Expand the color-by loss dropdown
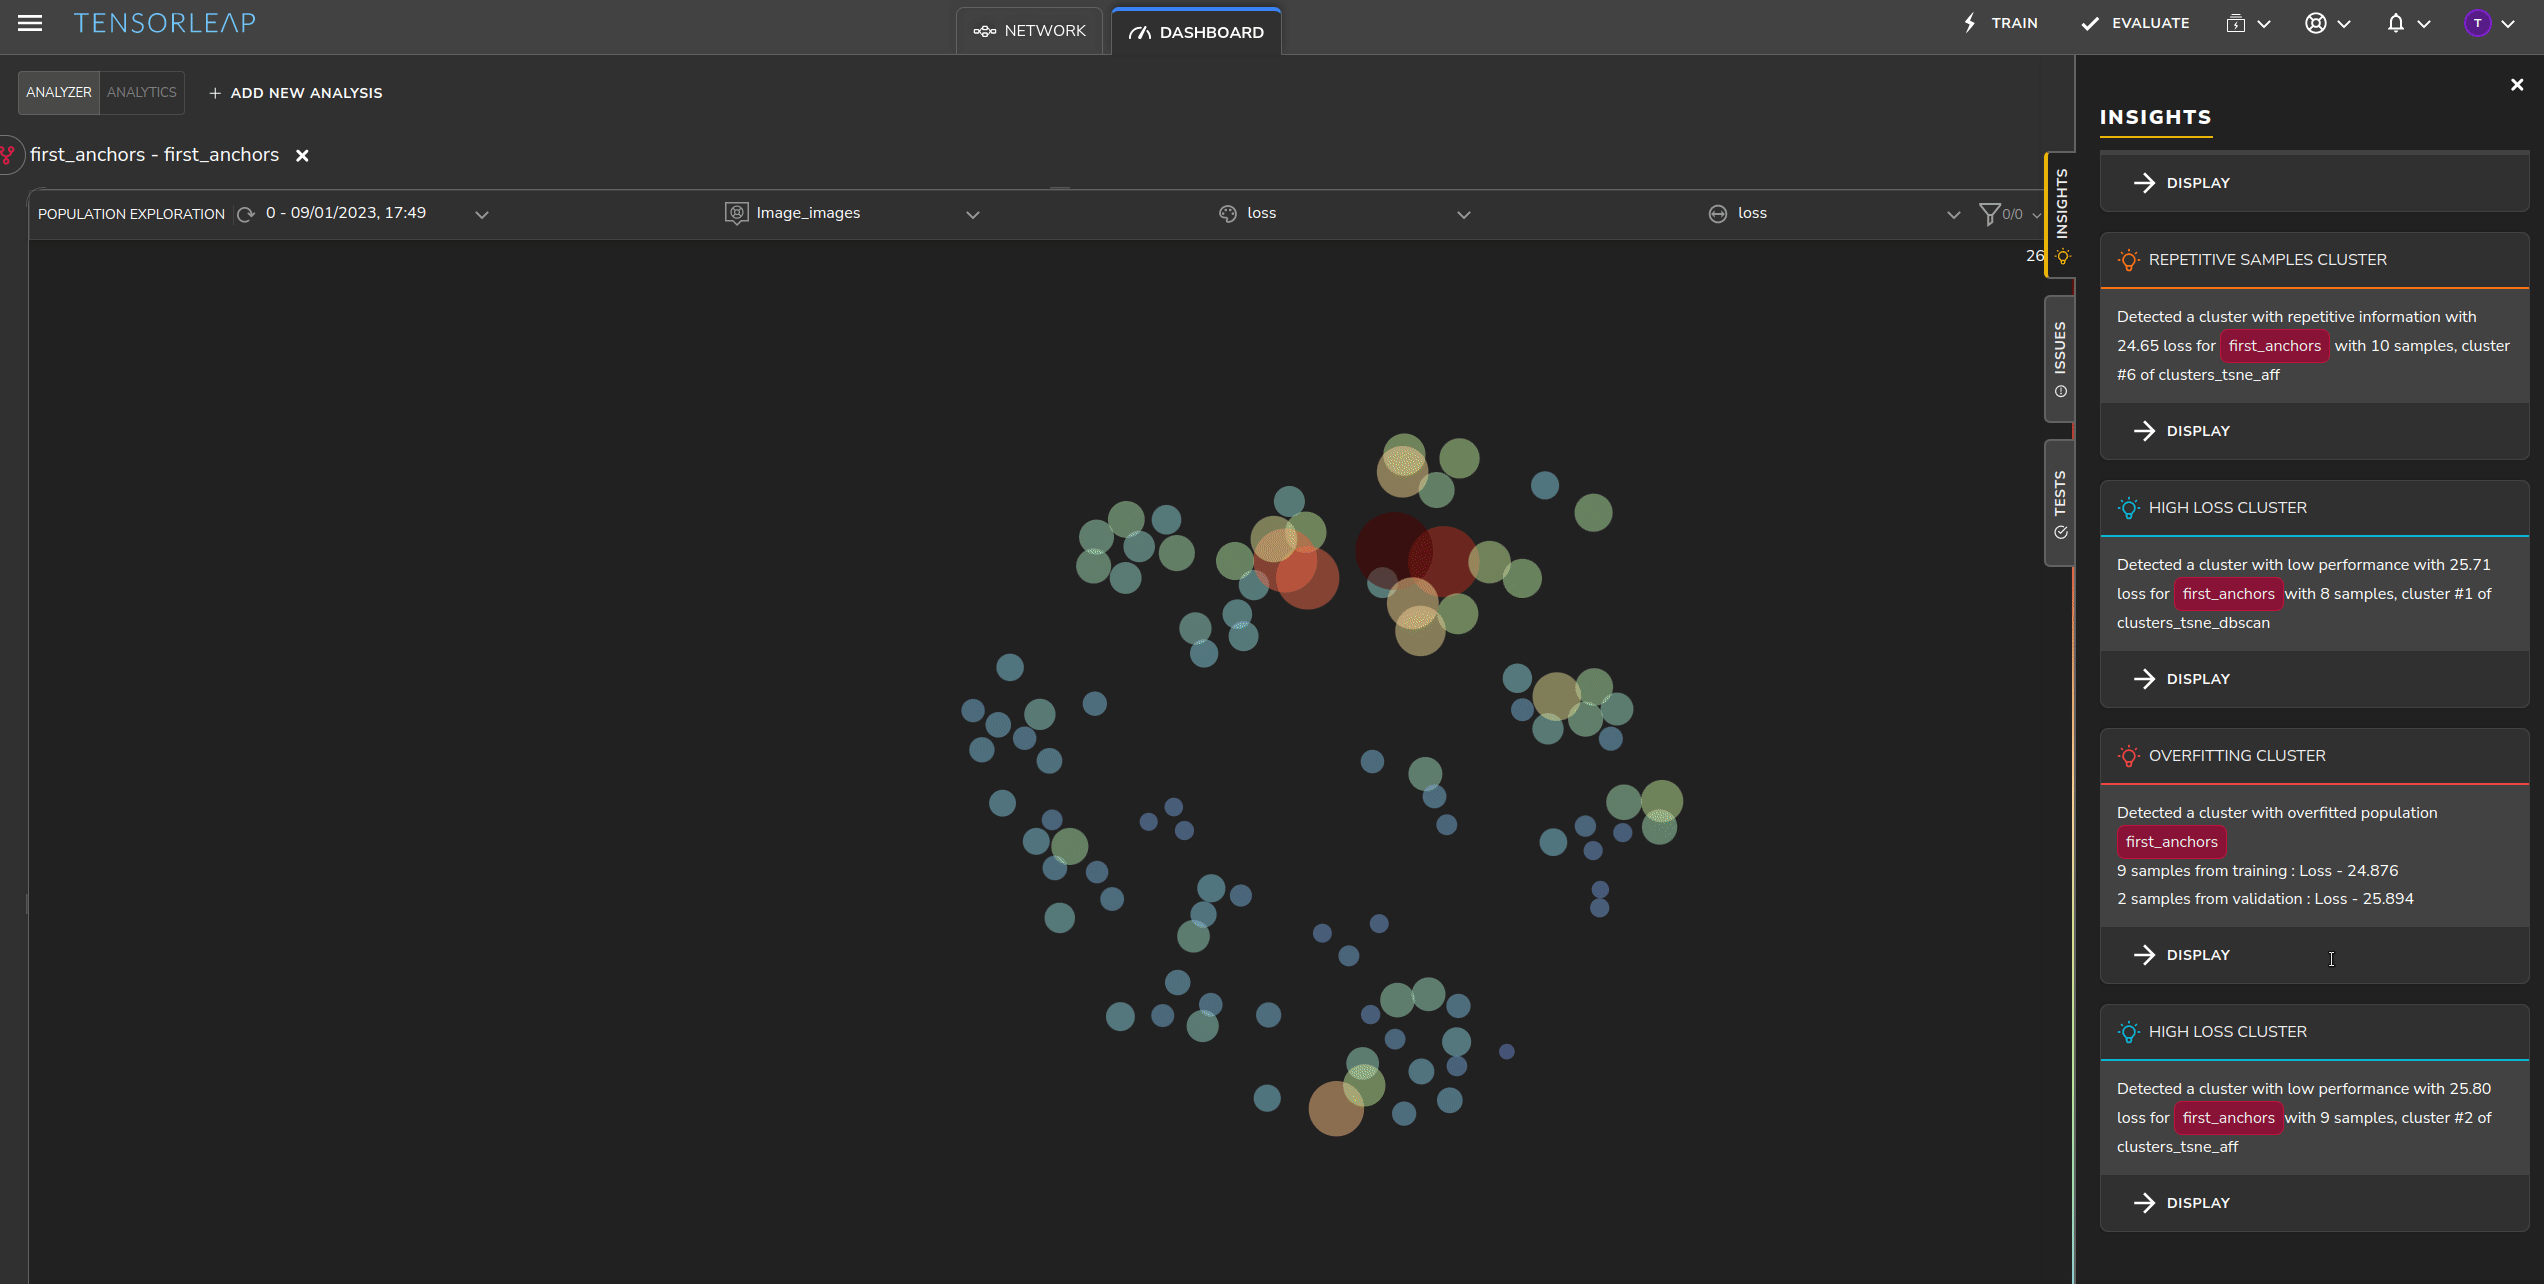 (1463, 214)
